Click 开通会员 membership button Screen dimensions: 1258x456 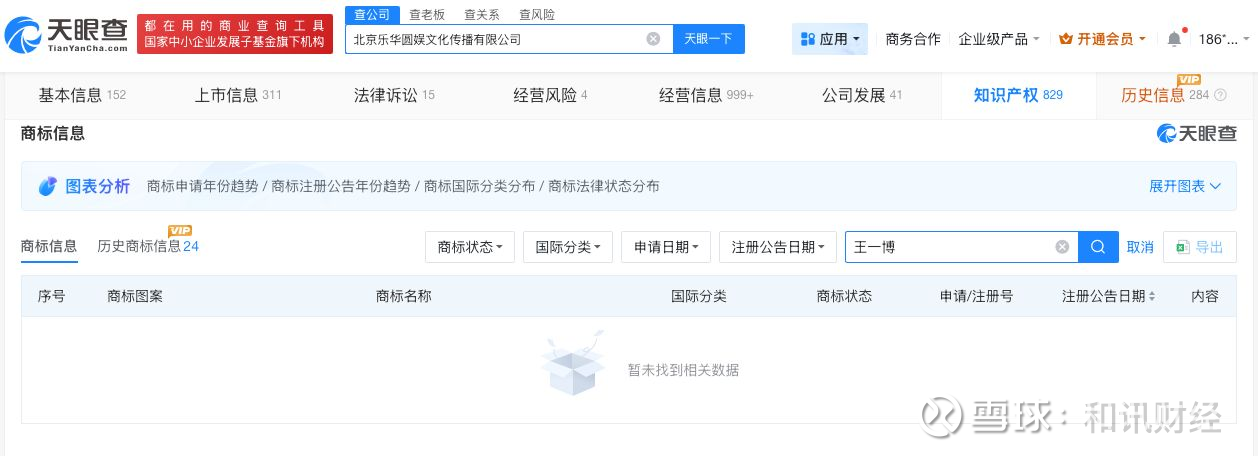pyautogui.click(x=1102, y=39)
